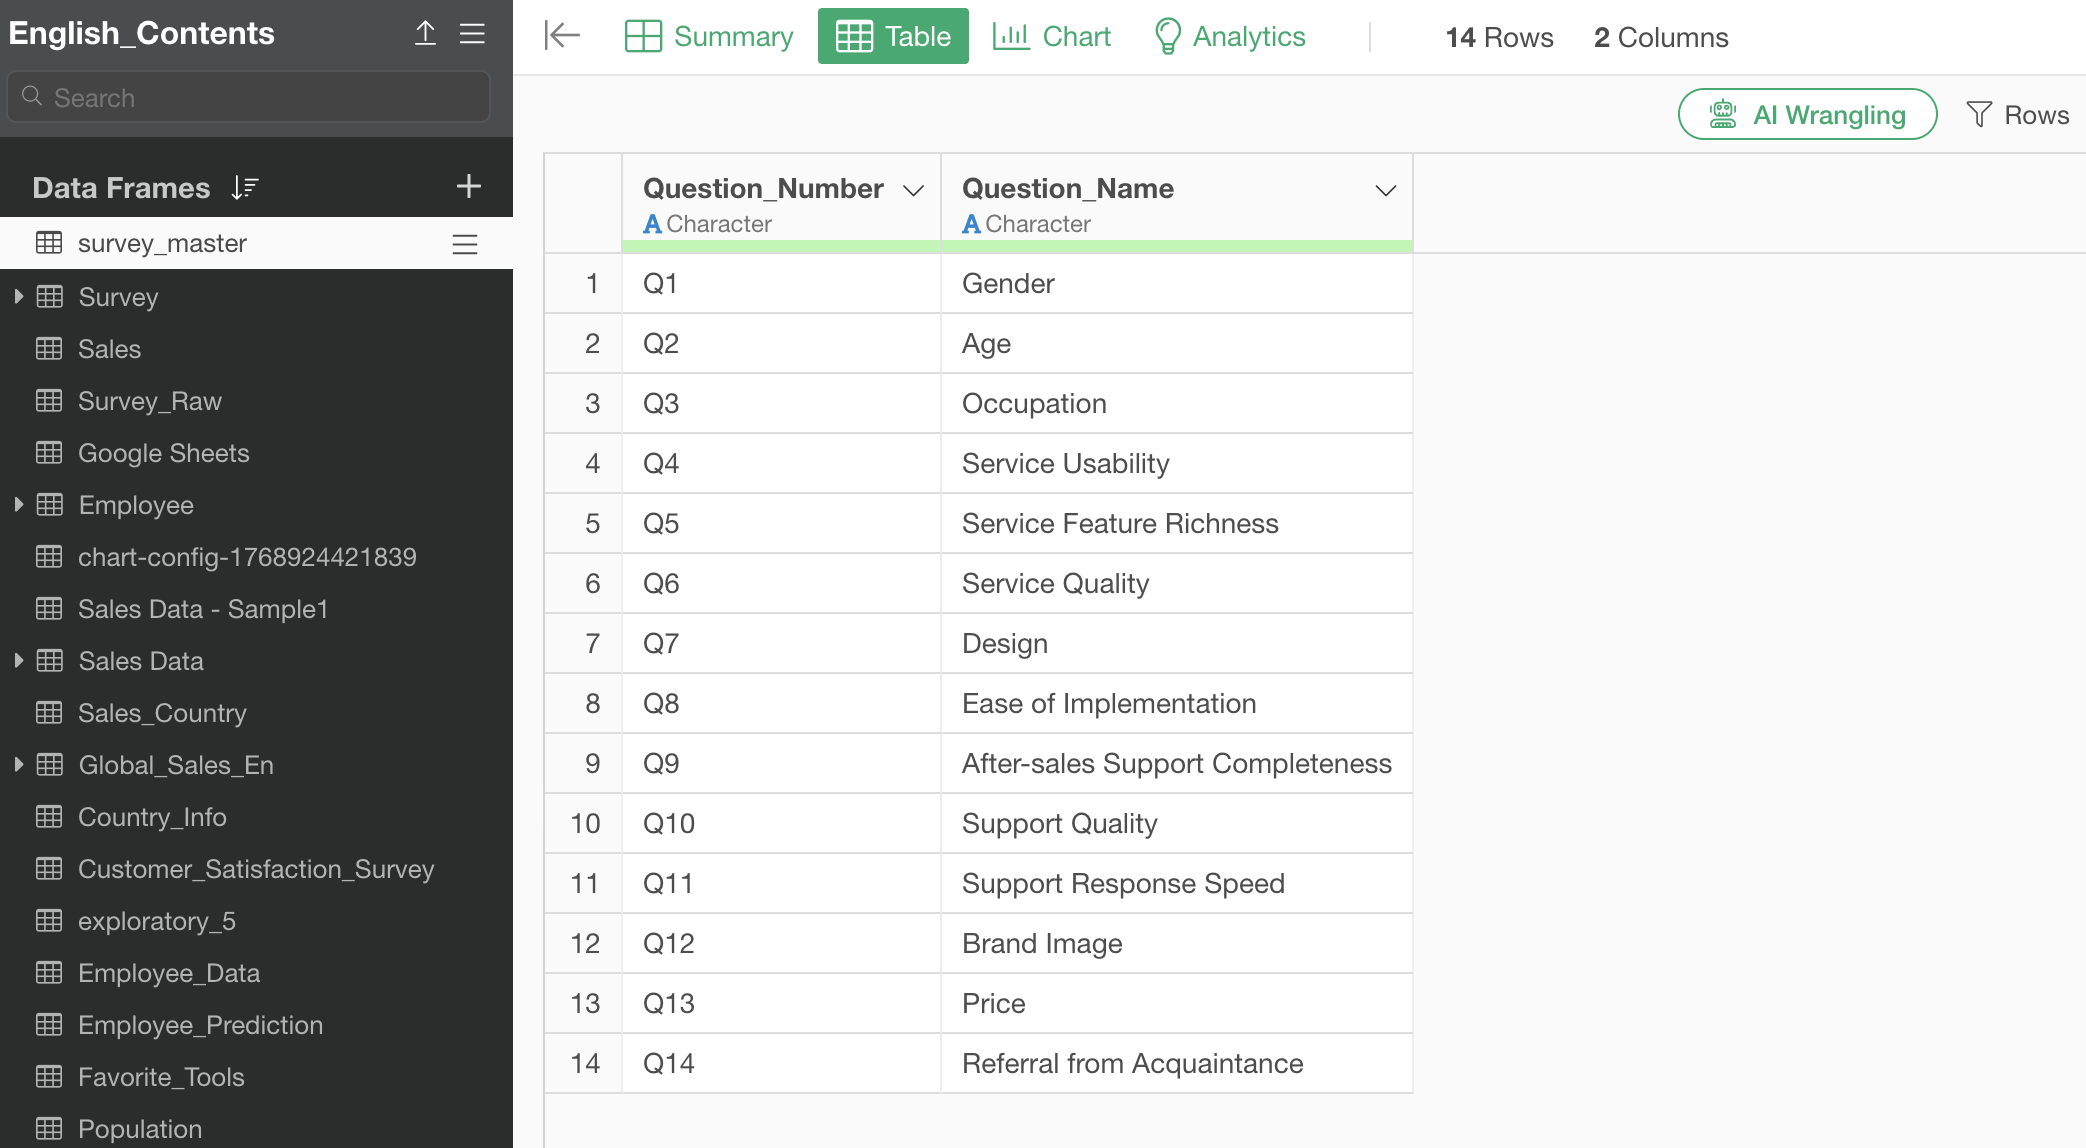Open Question_Name column dropdown menu

(1385, 190)
